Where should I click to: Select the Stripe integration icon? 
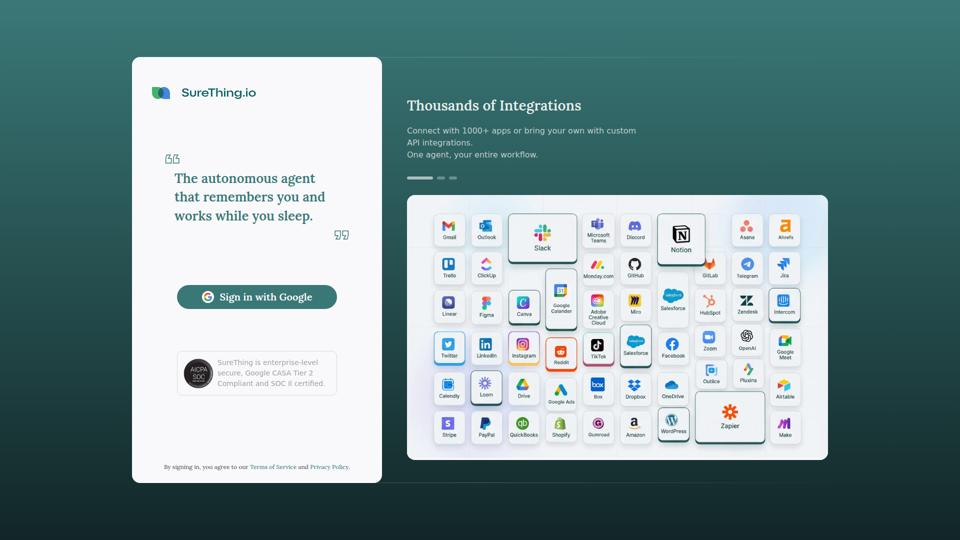pyautogui.click(x=449, y=427)
